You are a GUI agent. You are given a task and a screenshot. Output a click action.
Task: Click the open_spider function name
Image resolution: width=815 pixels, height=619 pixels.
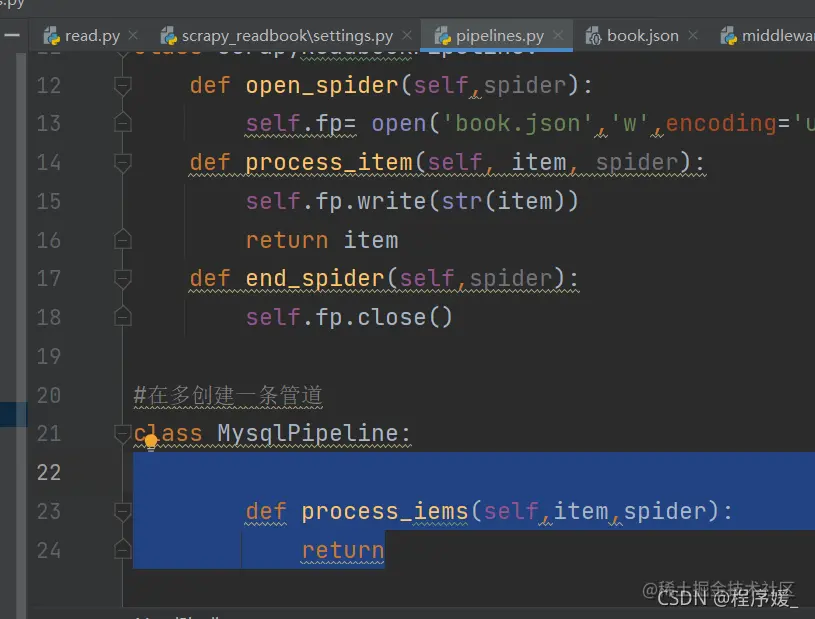[x=322, y=85]
